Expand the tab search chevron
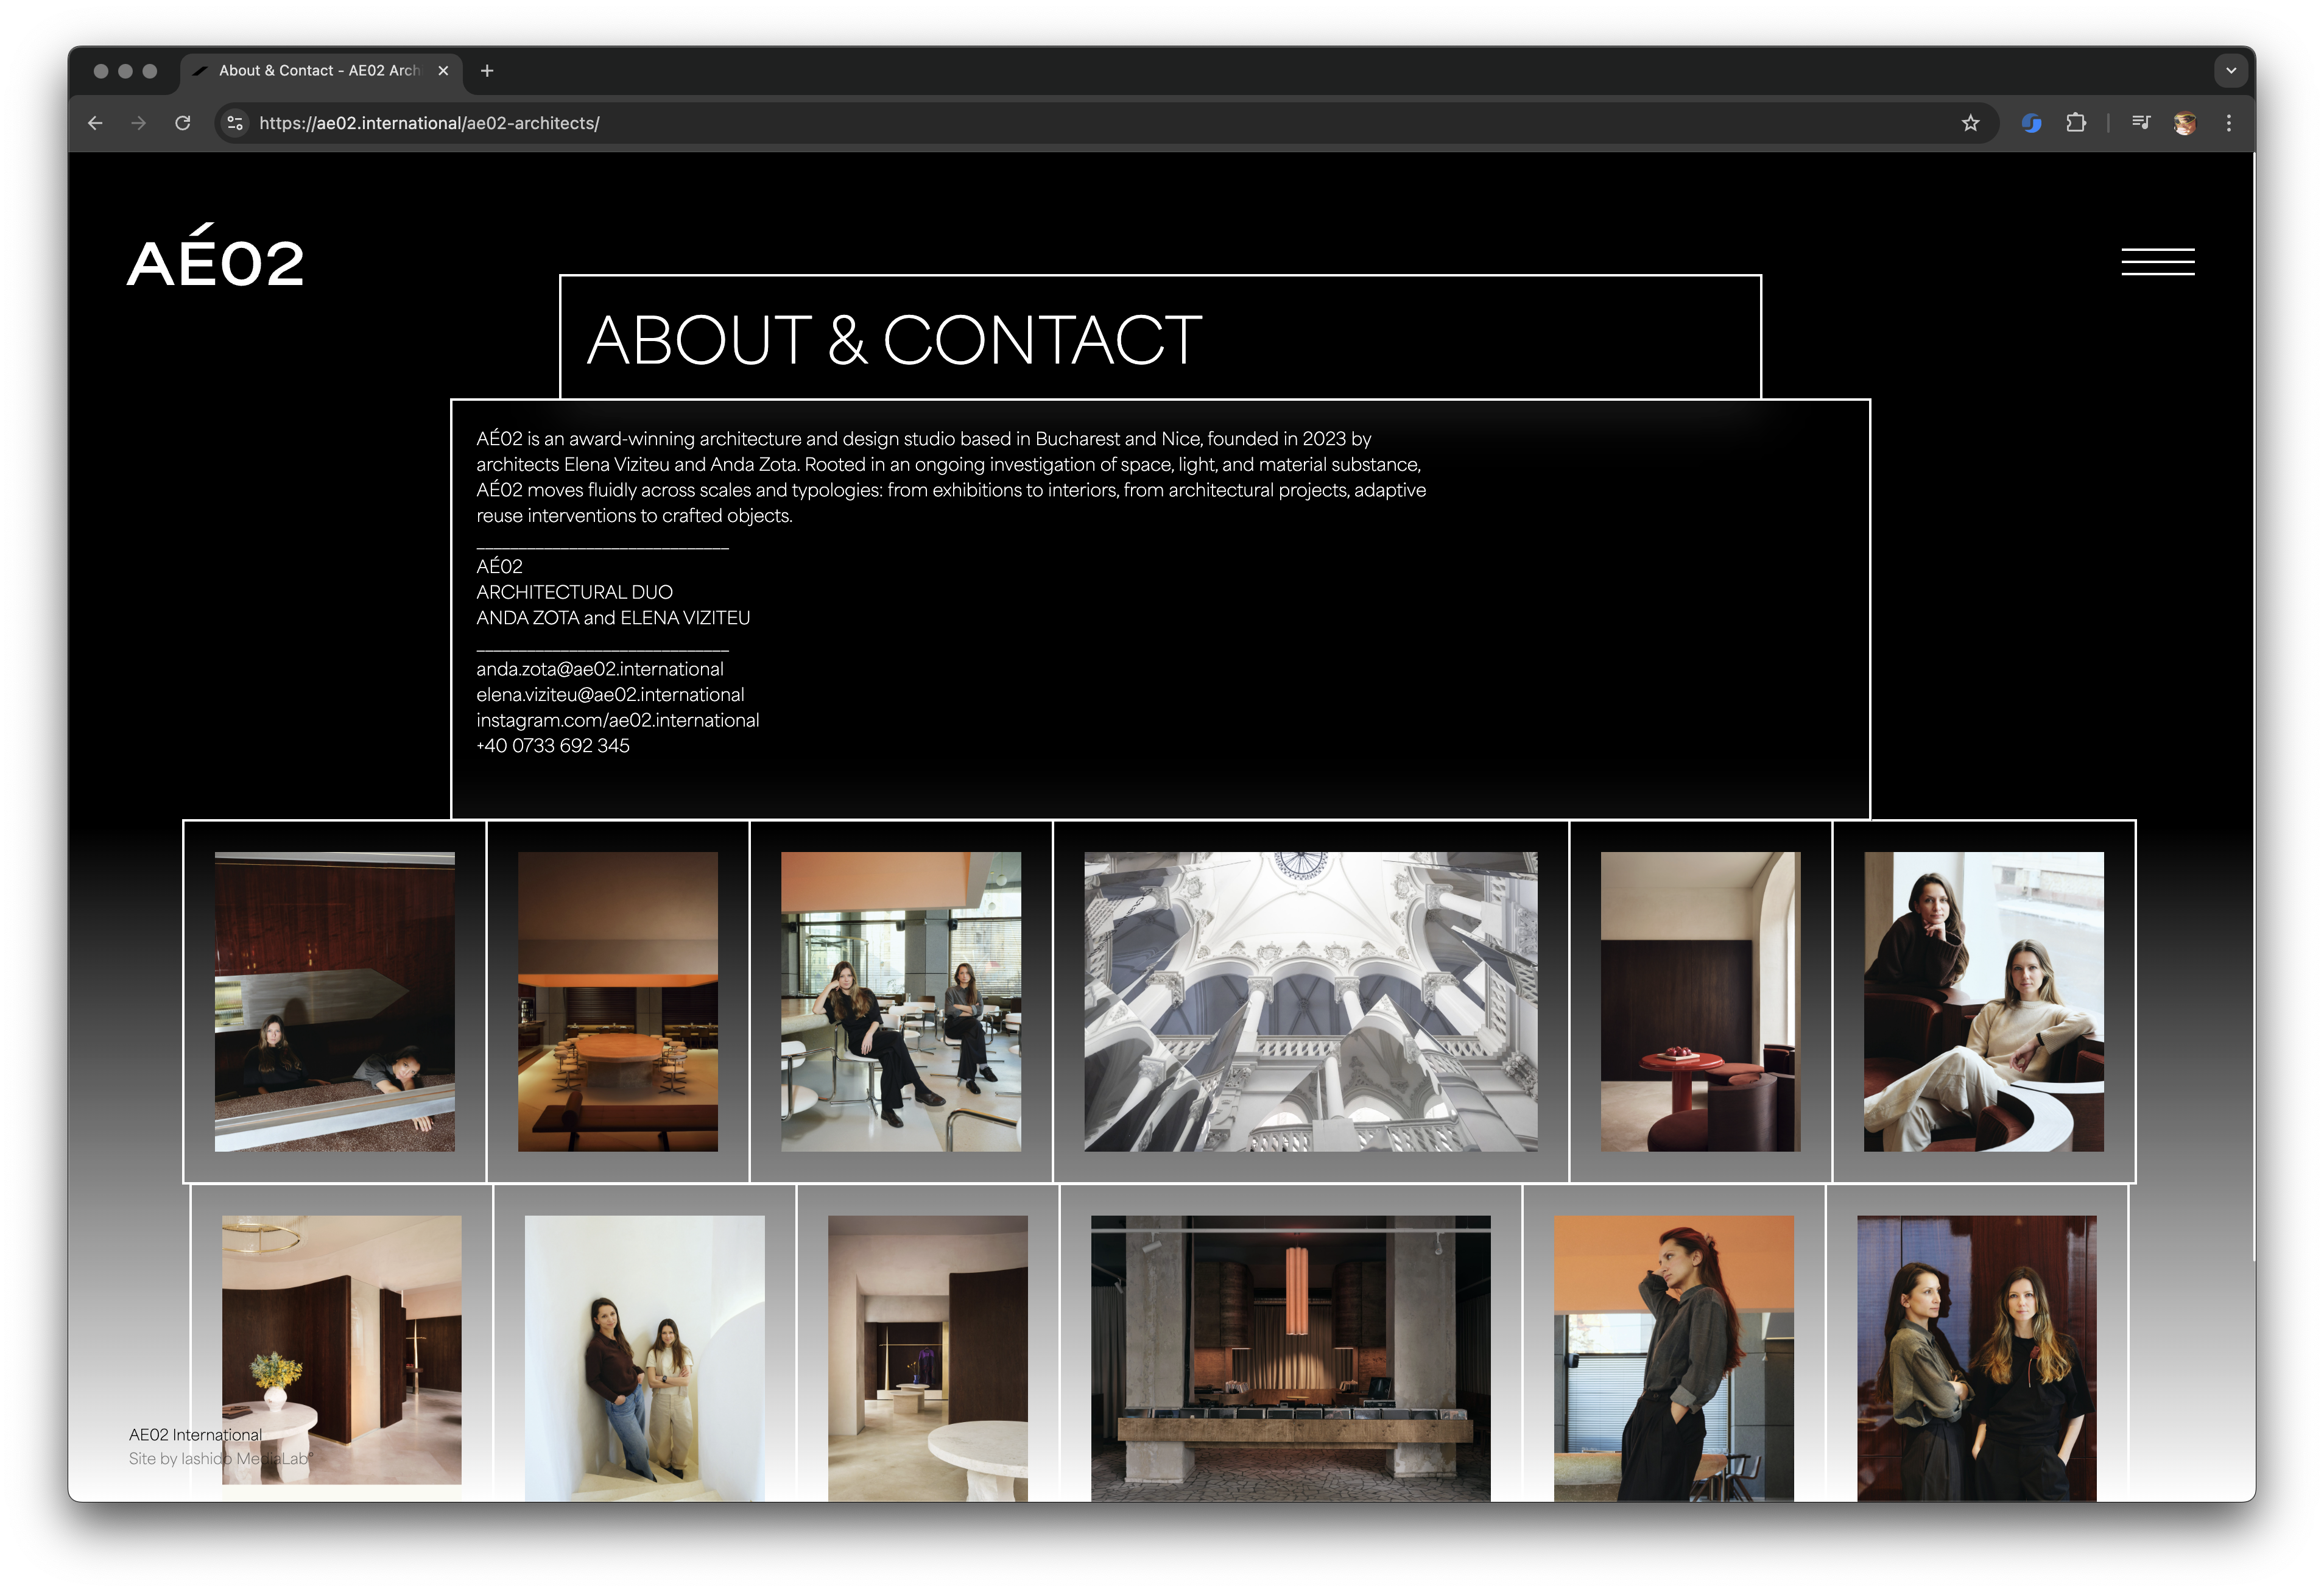Image resolution: width=2324 pixels, height=1592 pixels. (2231, 71)
